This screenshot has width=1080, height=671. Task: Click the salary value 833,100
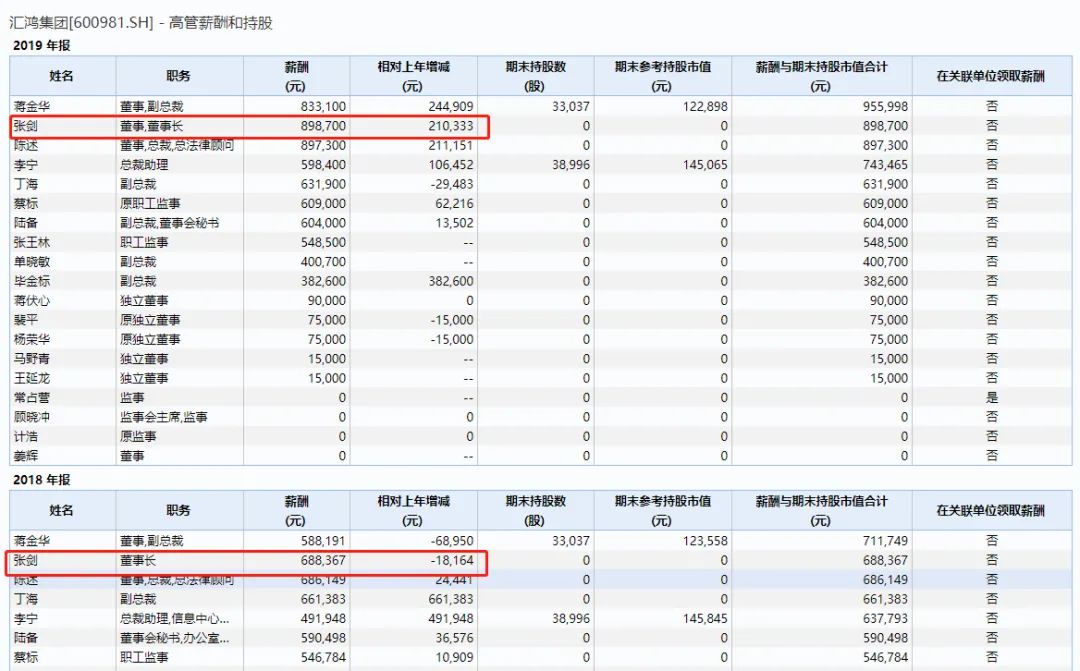[x=323, y=107]
